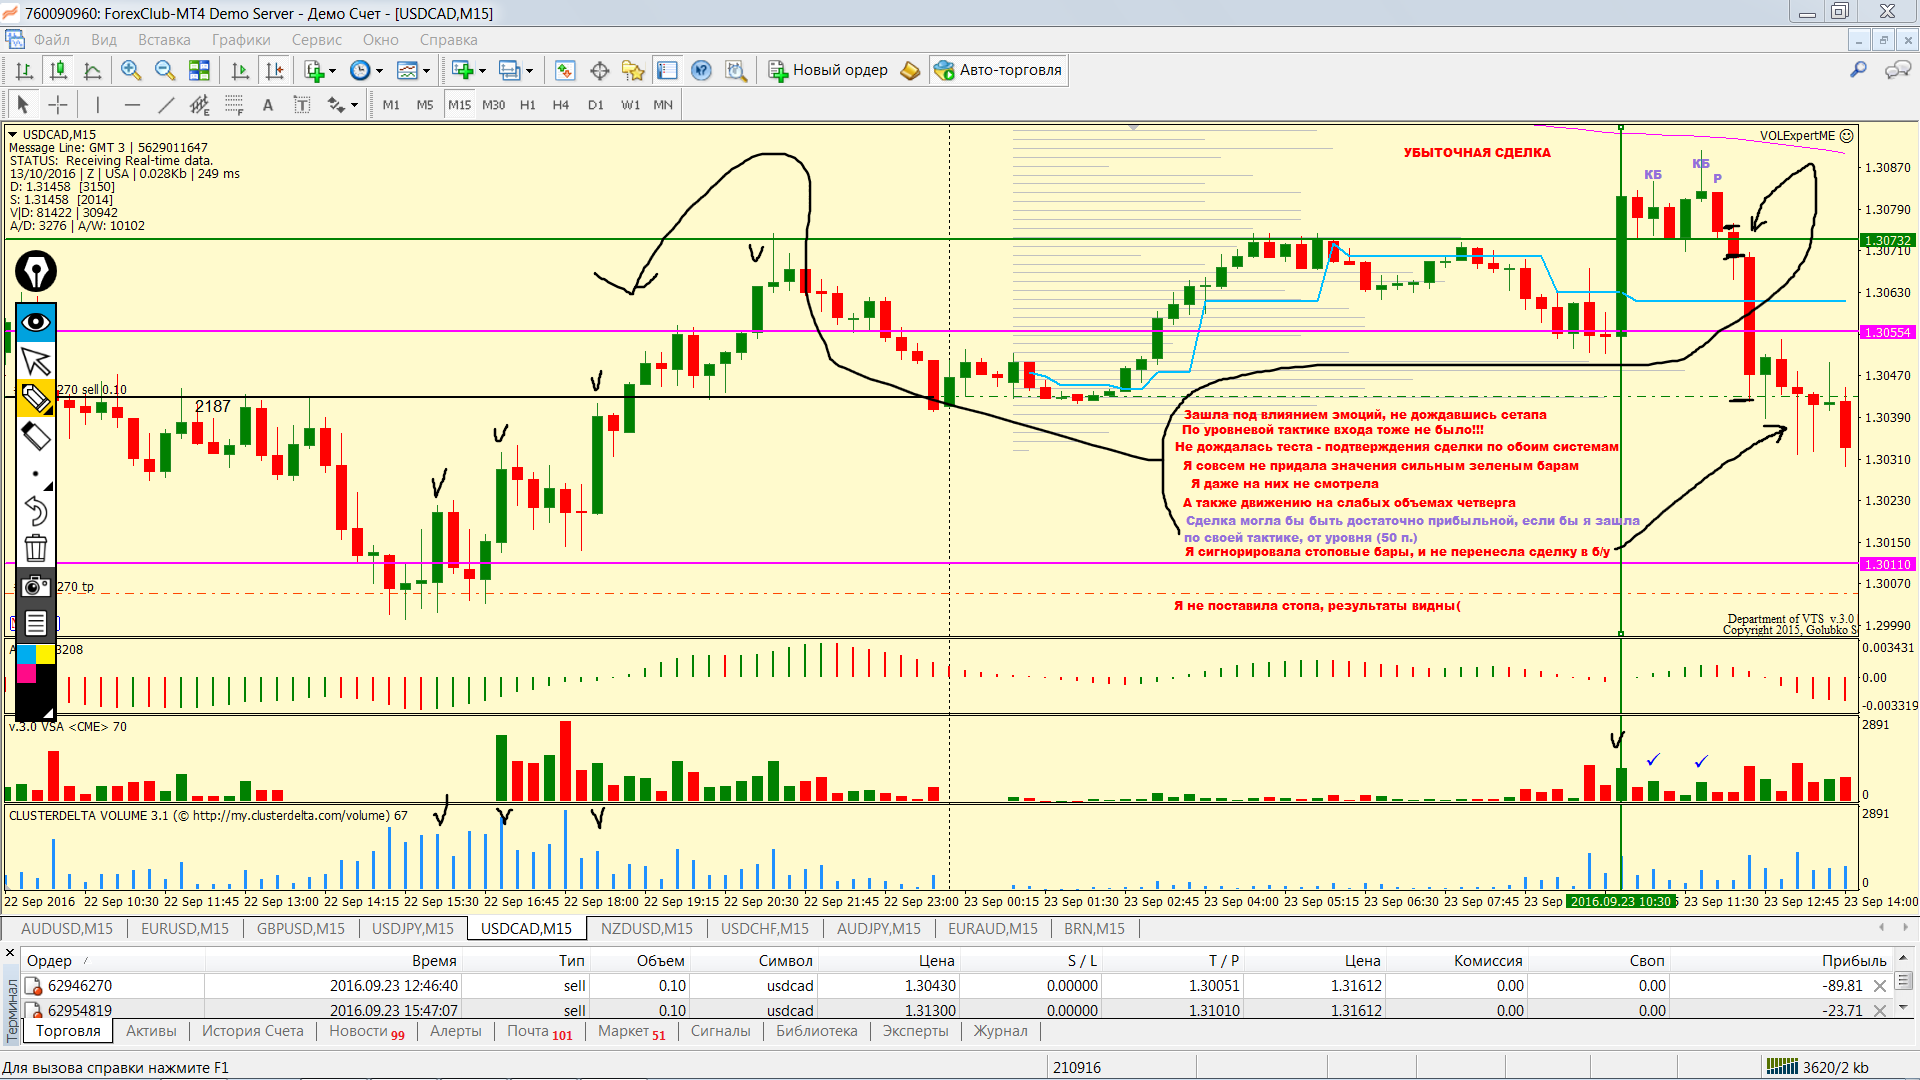
Task: Tile chart windows icon
Action: coord(199,70)
